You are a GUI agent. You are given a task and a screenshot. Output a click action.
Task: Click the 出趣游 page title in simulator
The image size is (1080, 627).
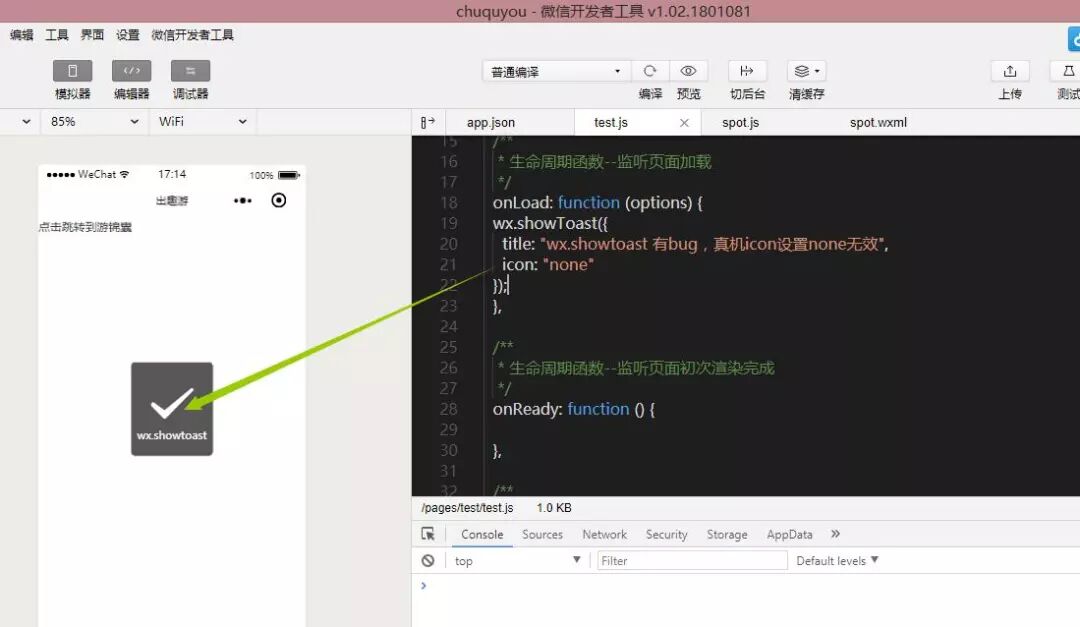pos(172,201)
